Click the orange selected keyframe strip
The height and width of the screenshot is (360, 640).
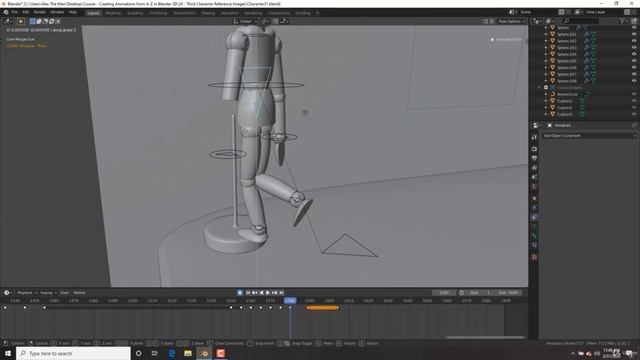pyautogui.click(x=322, y=307)
